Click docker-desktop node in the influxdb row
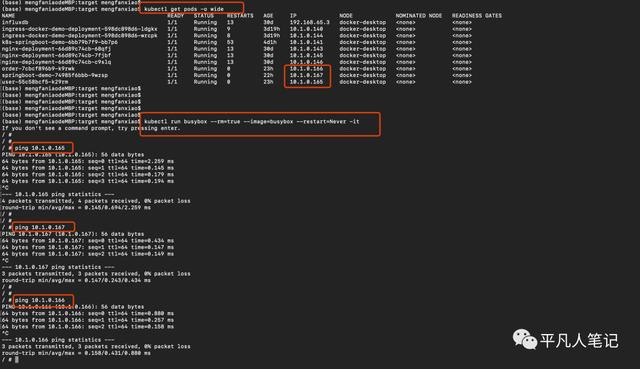The height and width of the screenshot is (369, 640). pos(362,22)
